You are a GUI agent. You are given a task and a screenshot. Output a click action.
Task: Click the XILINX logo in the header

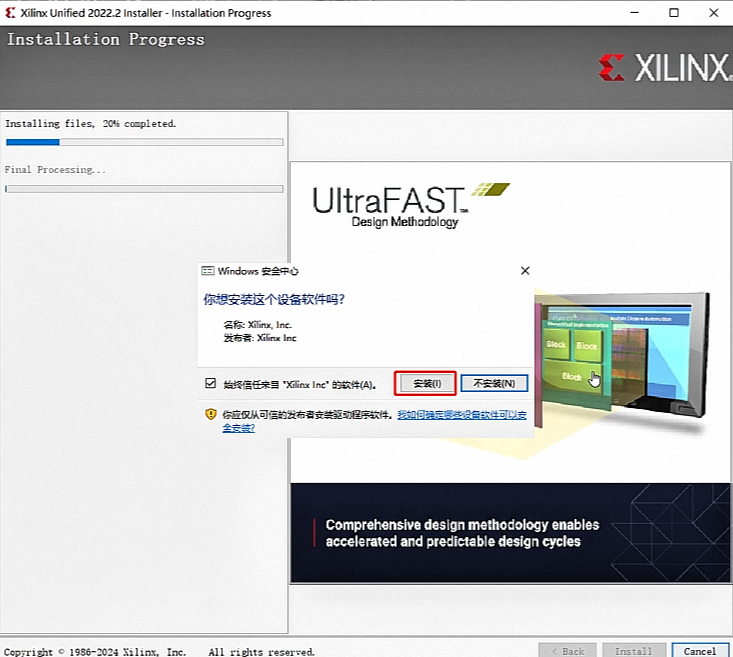point(664,68)
